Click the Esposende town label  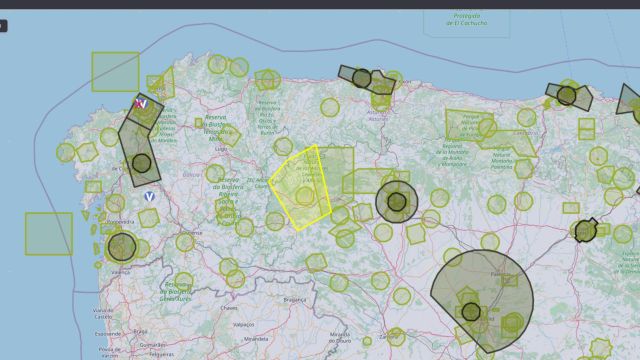click(x=108, y=334)
